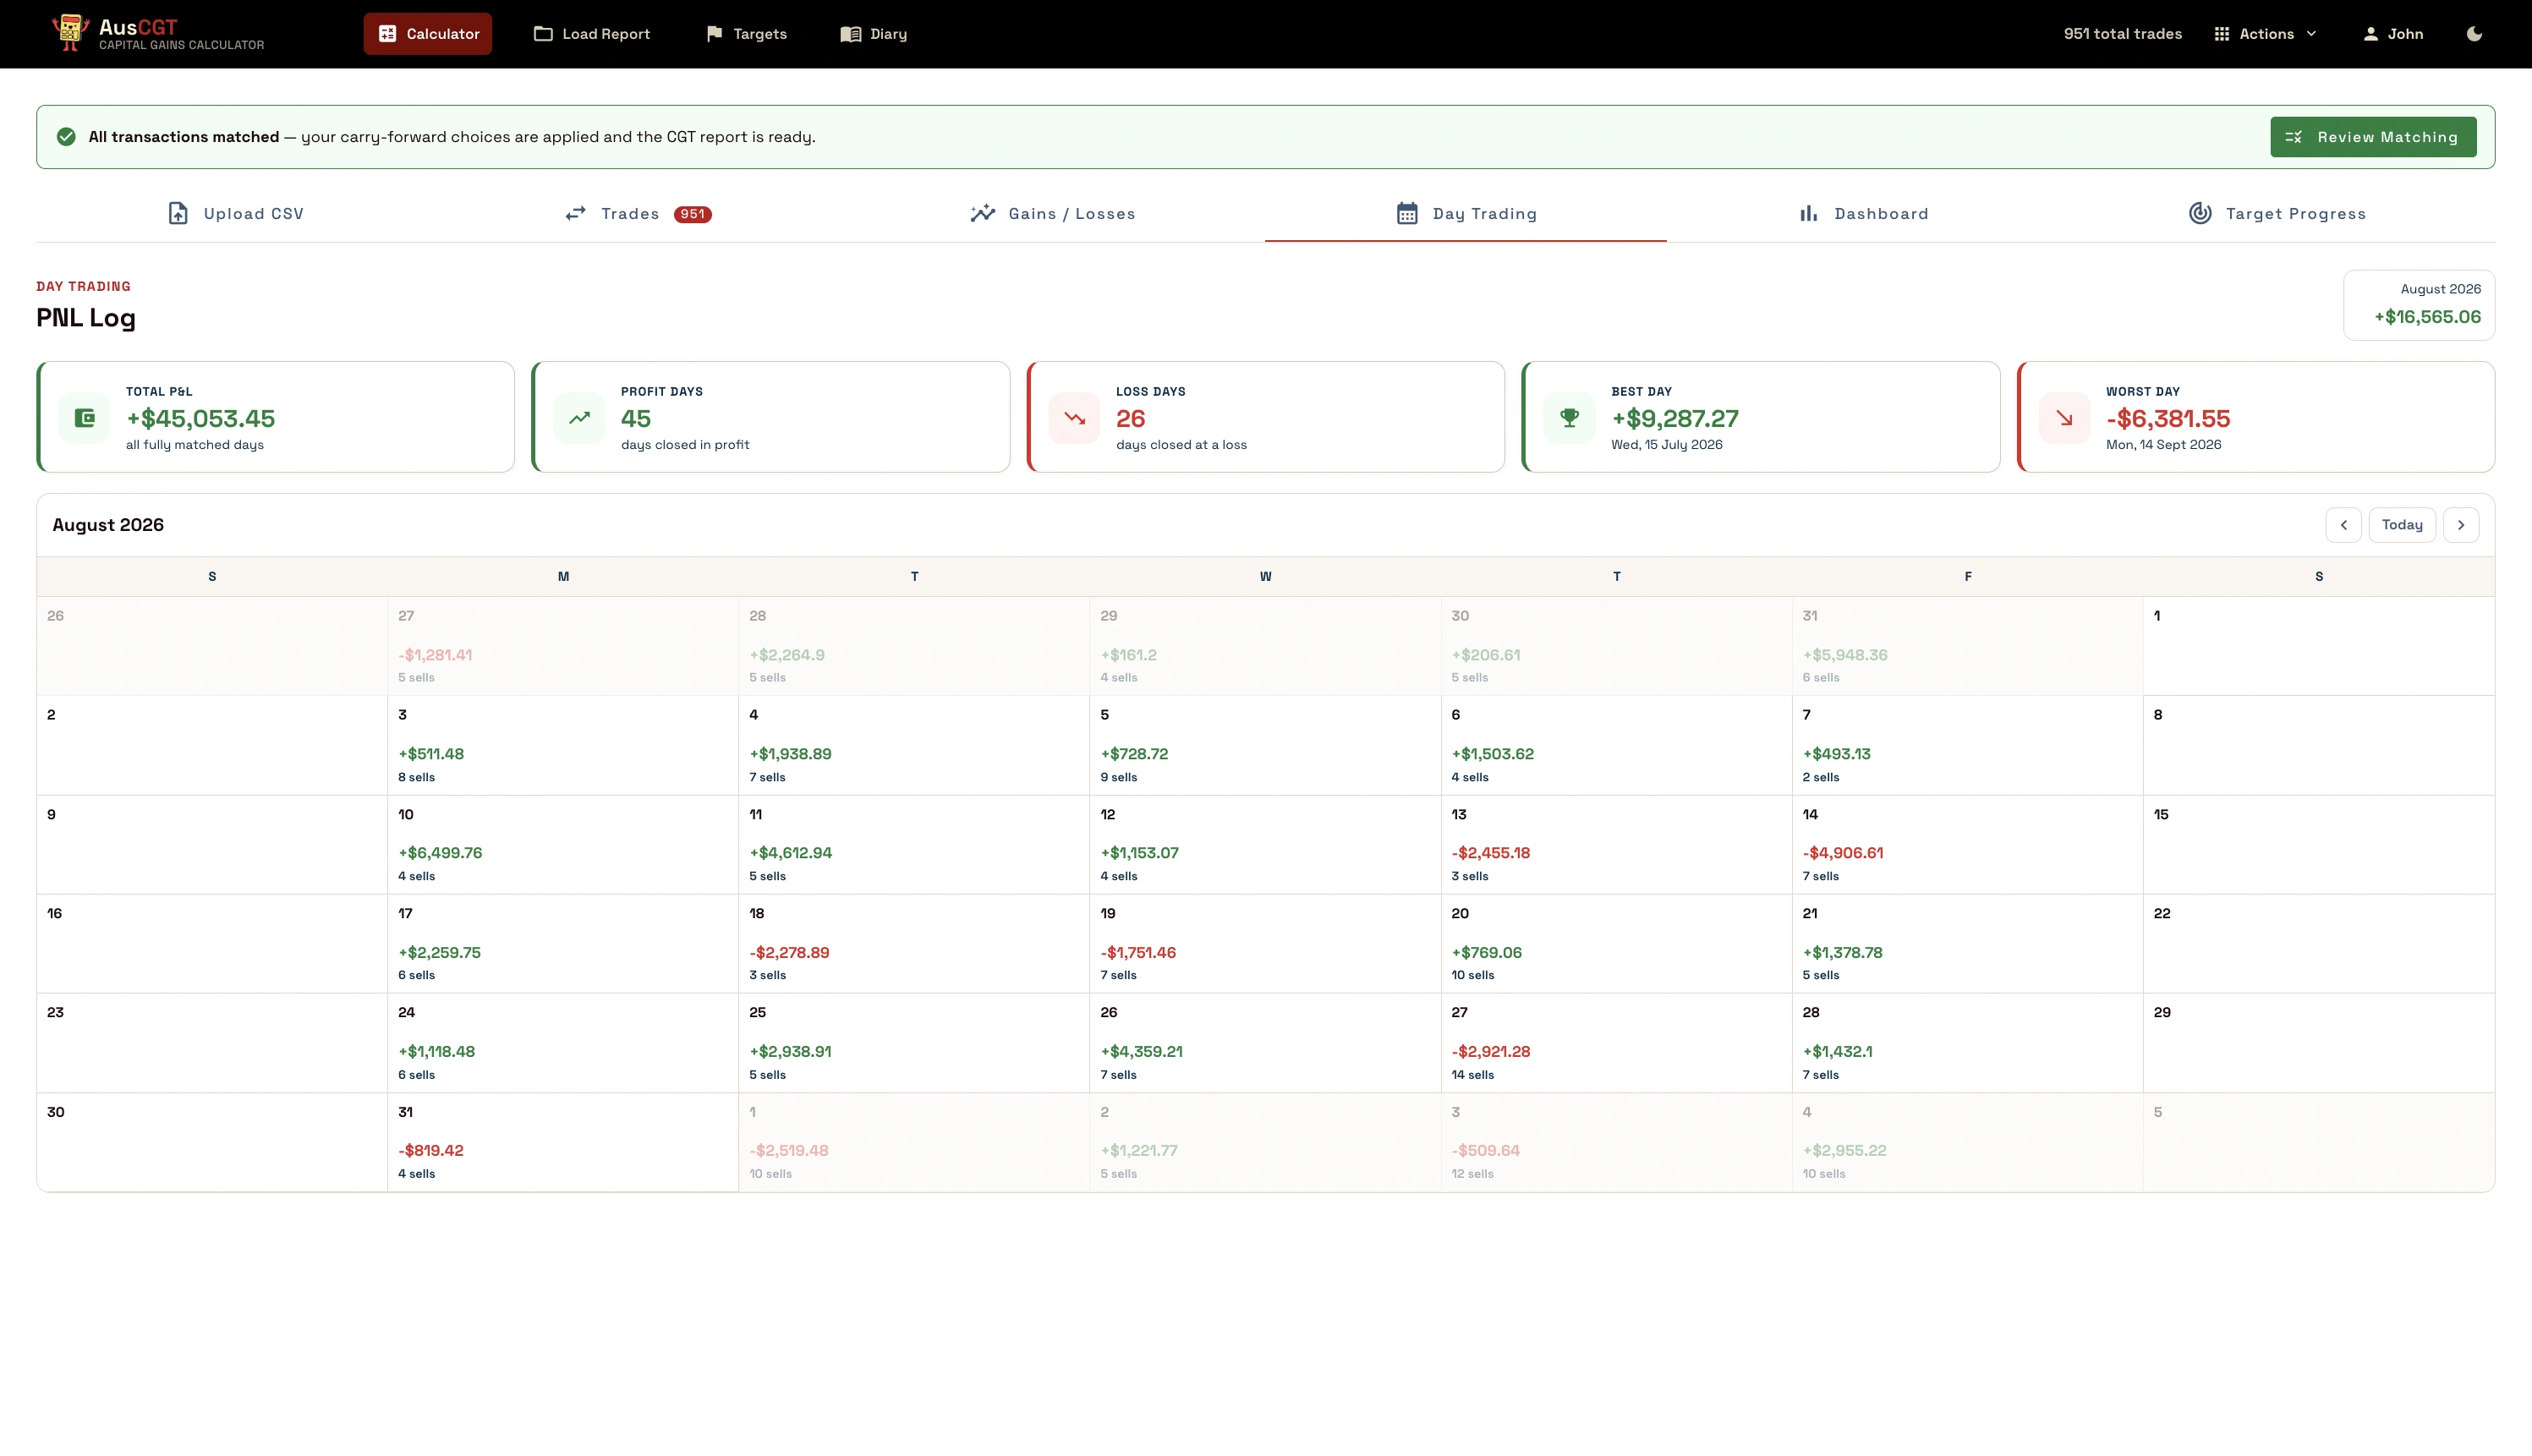
Task: Click the +$1,938.89 value on August 4
Action: coord(790,754)
